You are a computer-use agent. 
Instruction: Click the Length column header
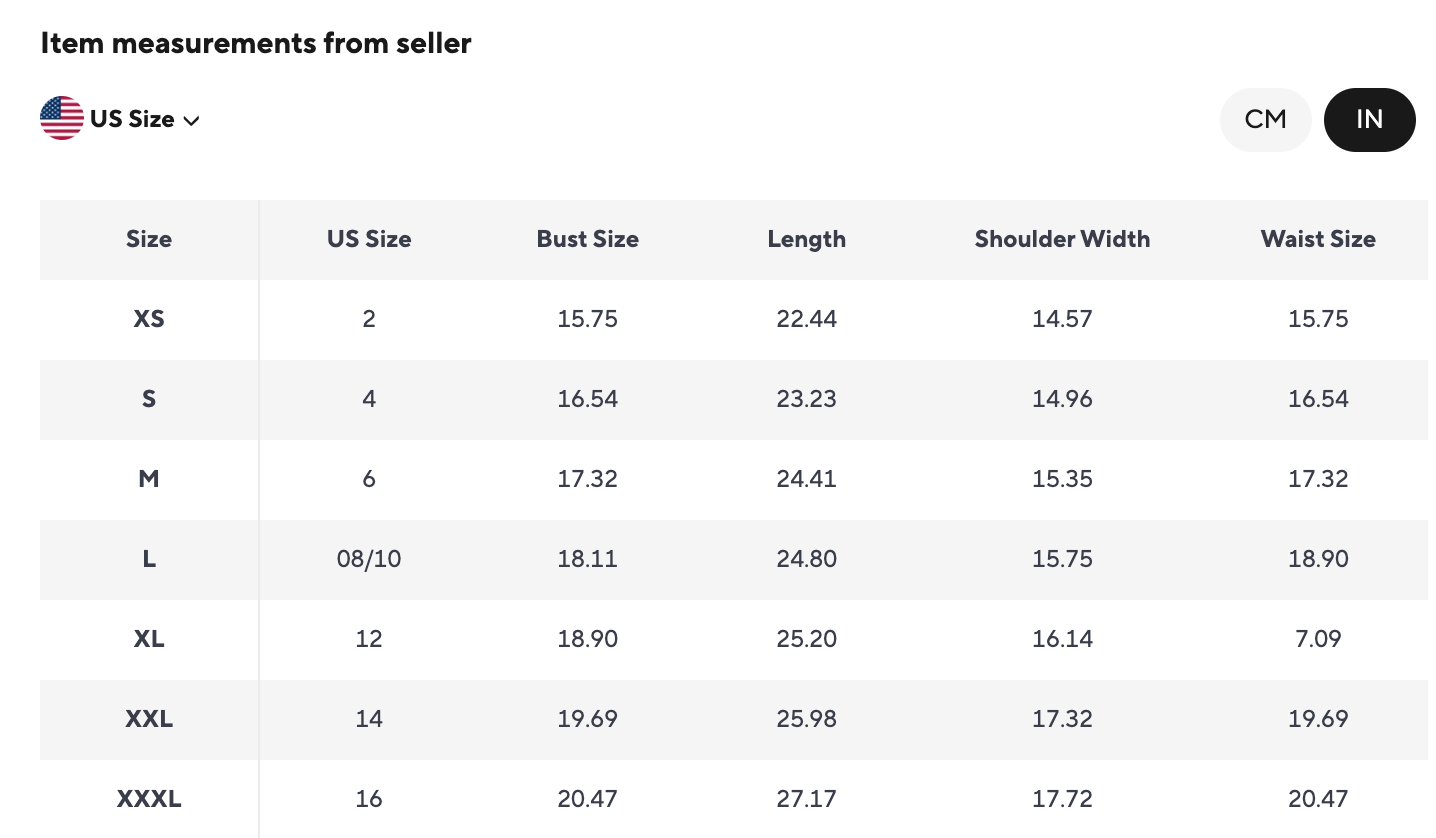click(807, 239)
